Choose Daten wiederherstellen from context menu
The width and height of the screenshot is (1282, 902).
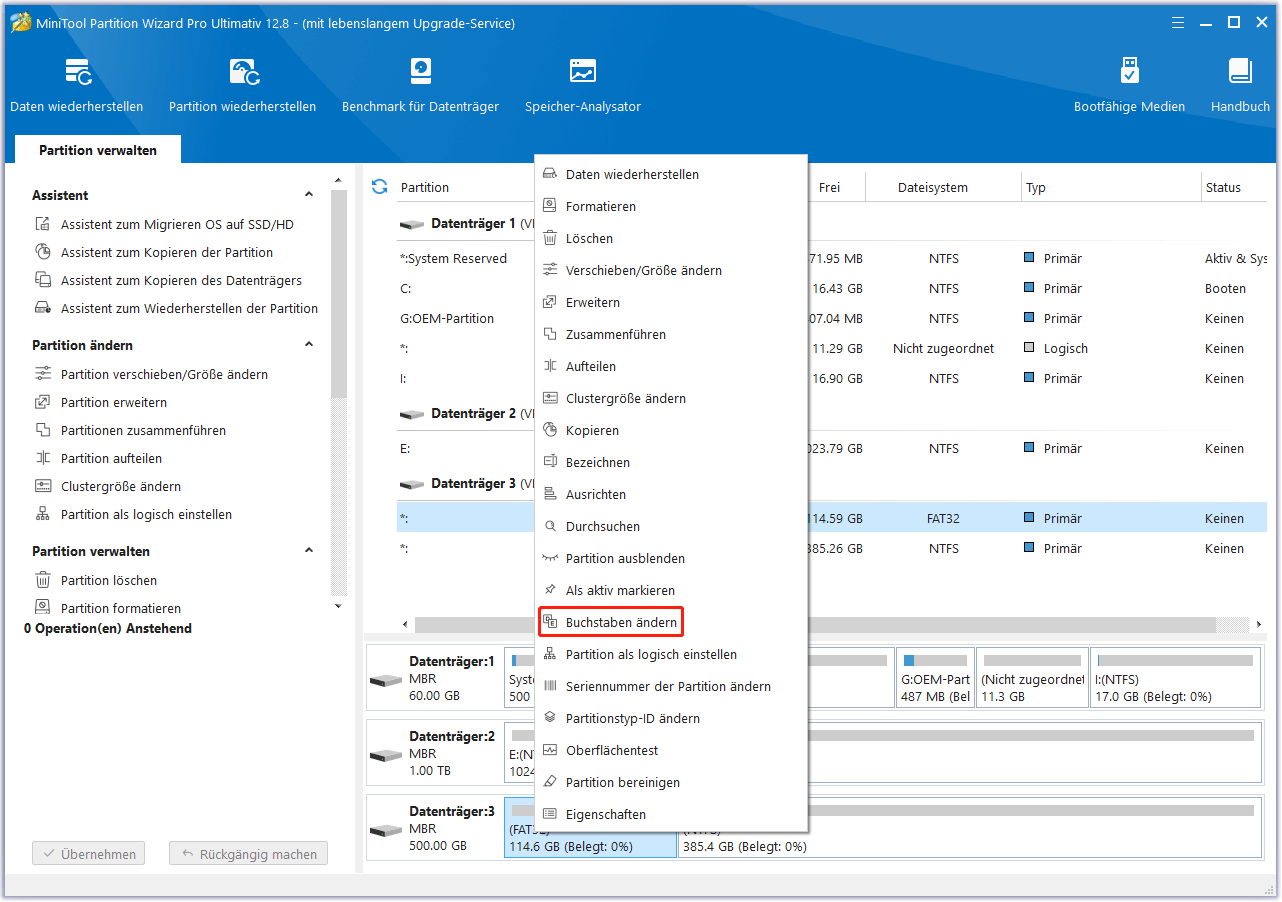pos(671,175)
